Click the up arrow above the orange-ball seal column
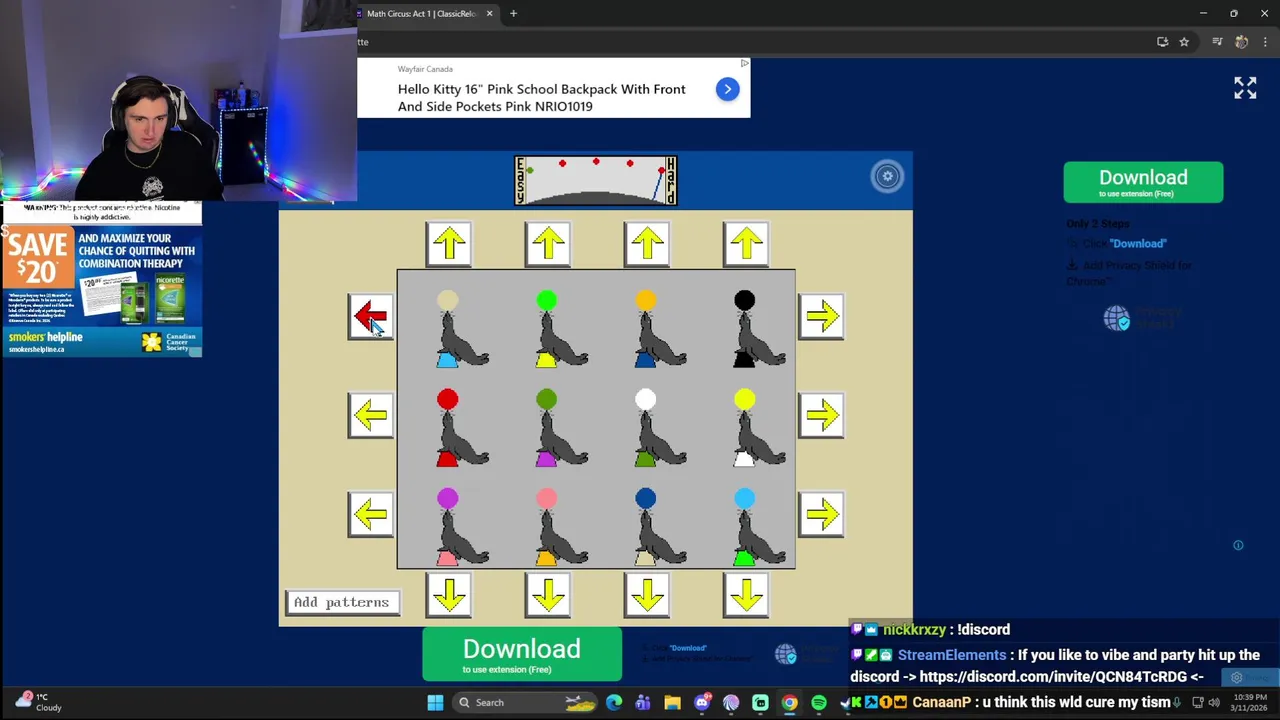This screenshot has height=720, width=1280. 647,244
